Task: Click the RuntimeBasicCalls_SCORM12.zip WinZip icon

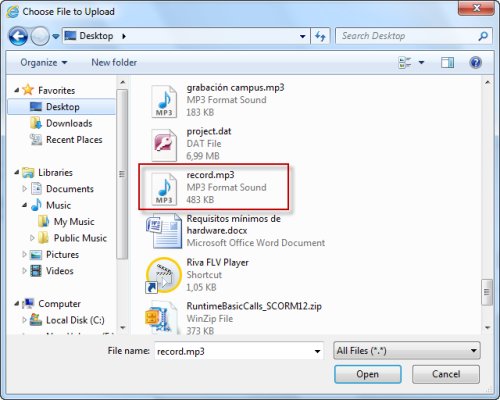Action: [162, 318]
